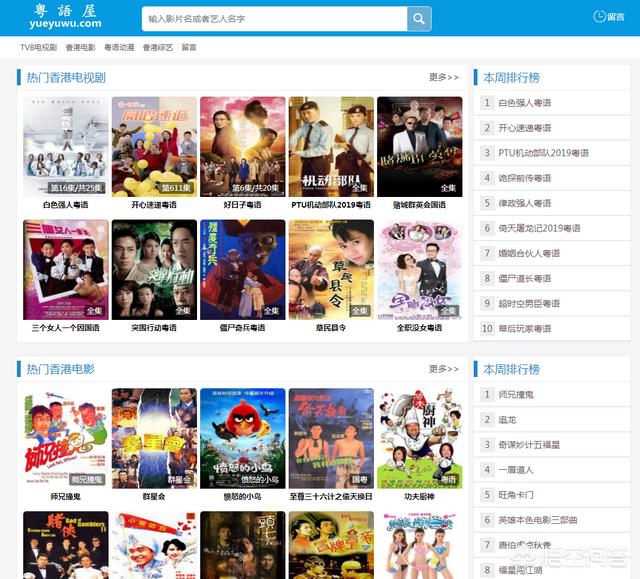
Task: Open the 群星会 movie poster
Action: click(154, 439)
